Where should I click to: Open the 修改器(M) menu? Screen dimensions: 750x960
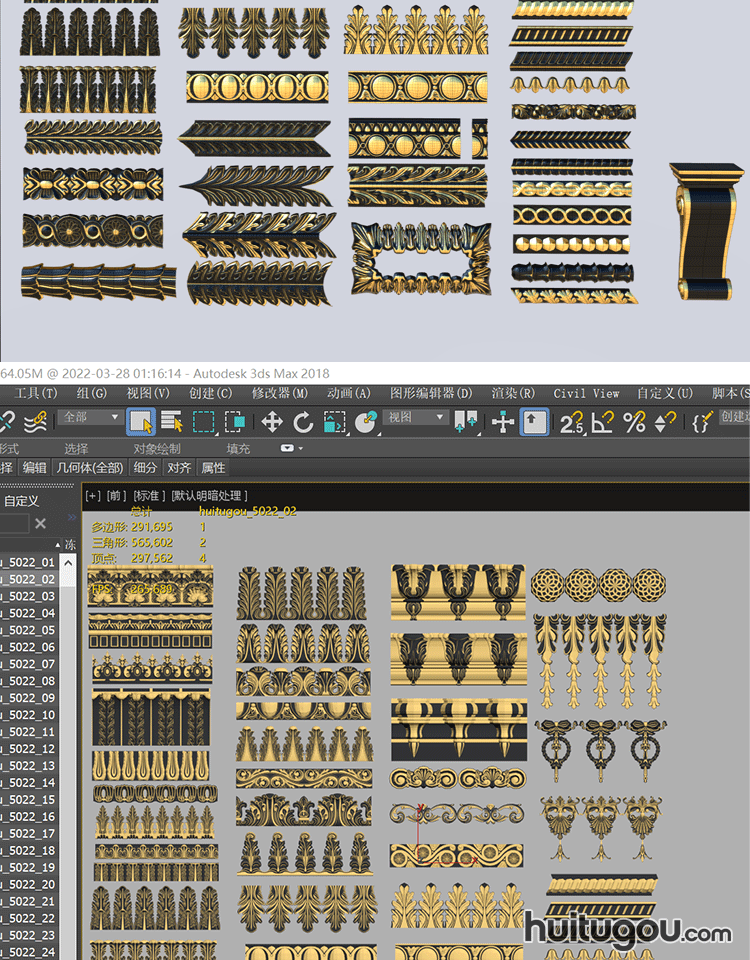279,393
